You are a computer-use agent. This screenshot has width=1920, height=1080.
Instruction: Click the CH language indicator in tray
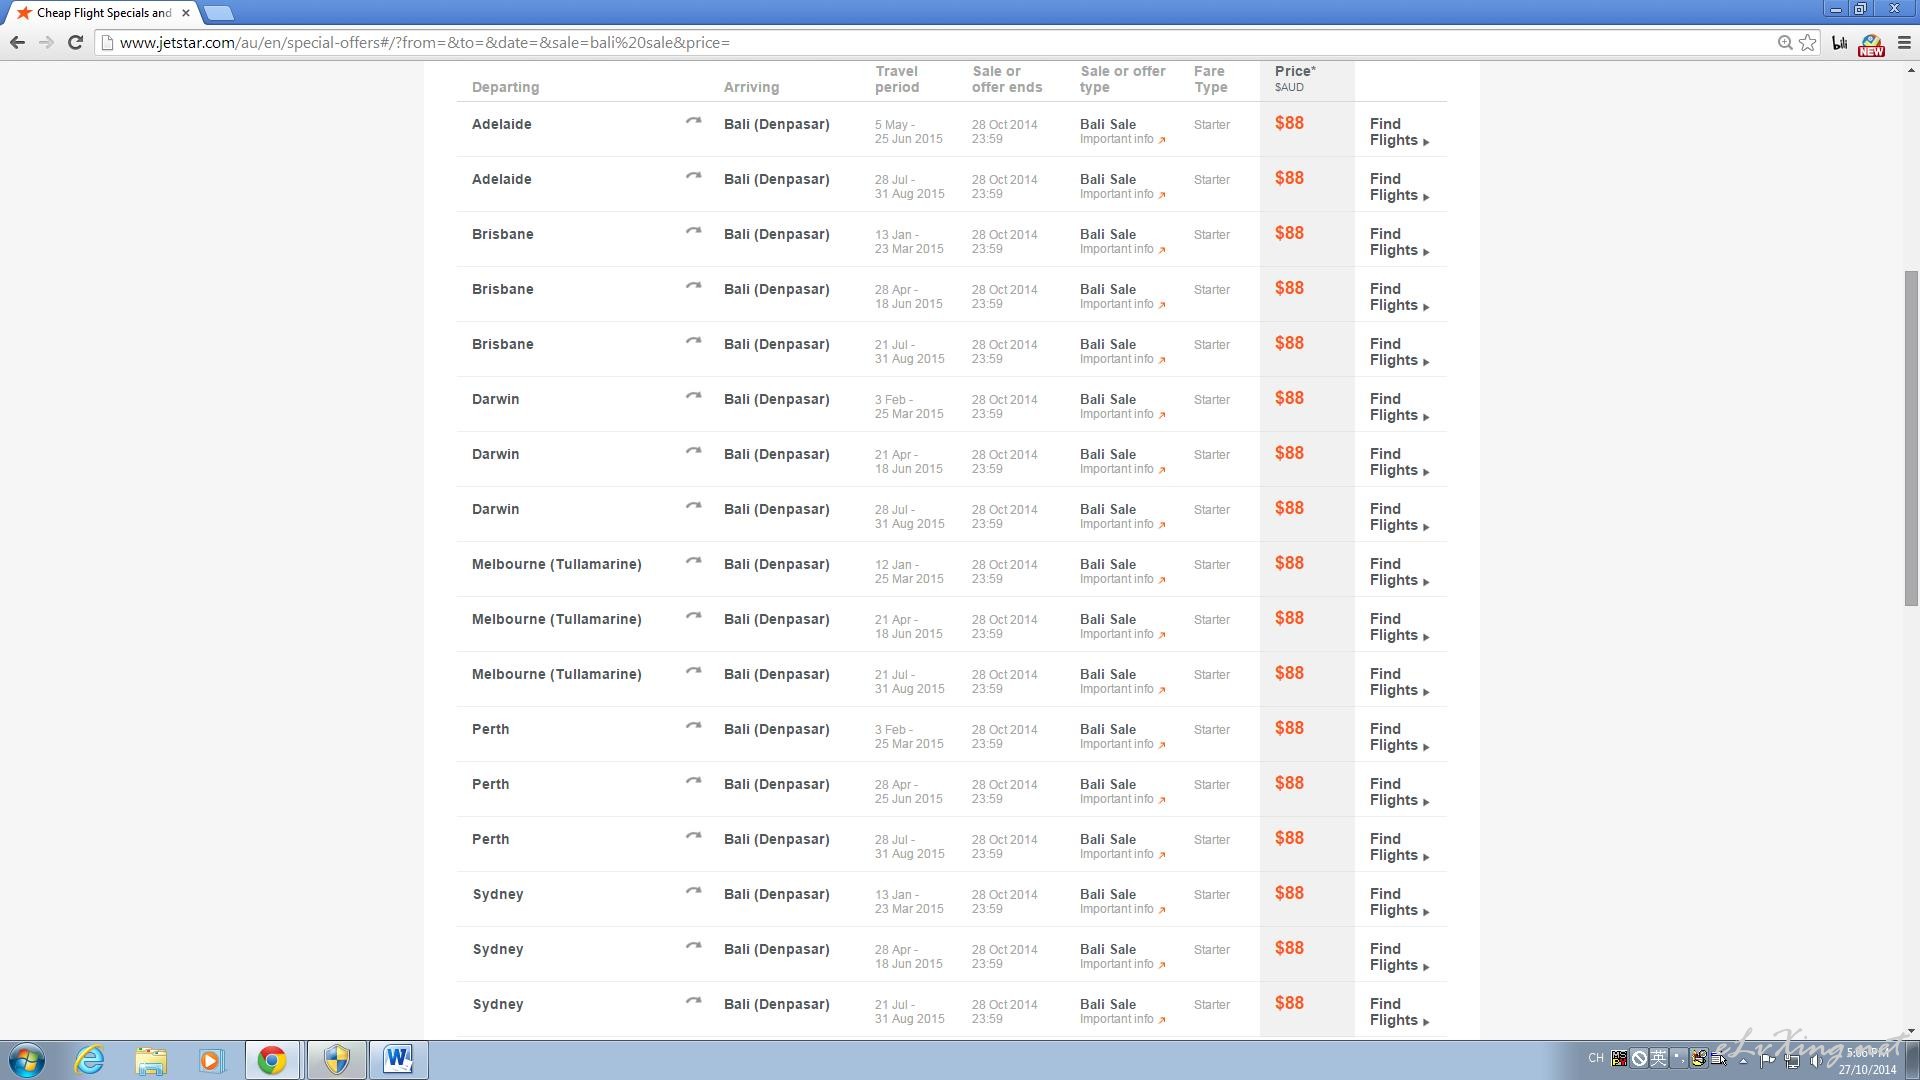click(1595, 1058)
